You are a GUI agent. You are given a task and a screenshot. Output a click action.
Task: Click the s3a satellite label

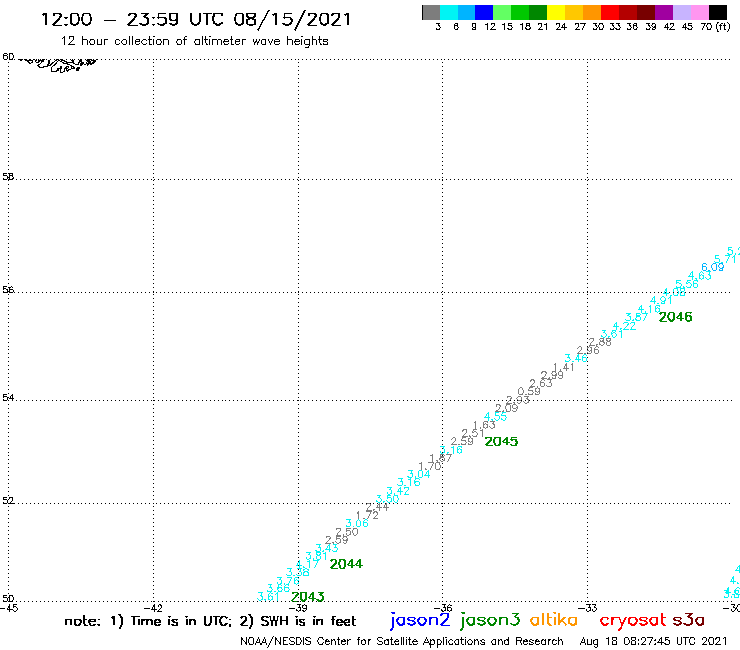point(688,620)
